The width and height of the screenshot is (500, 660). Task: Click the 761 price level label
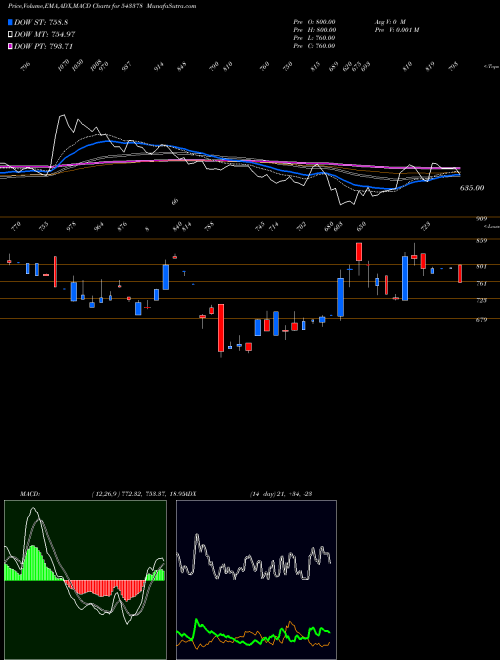point(481,284)
